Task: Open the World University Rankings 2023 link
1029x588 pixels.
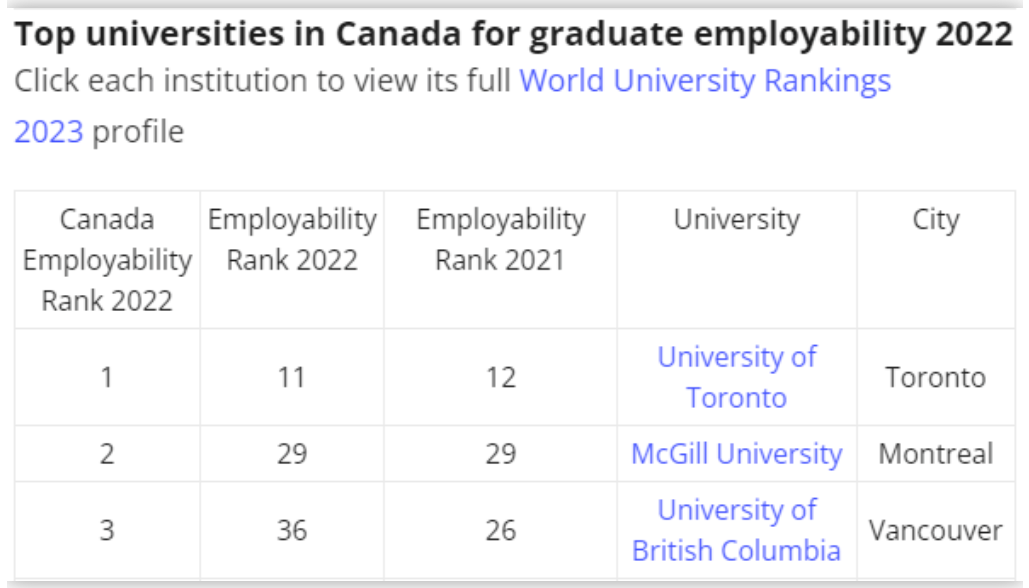Action: point(704,81)
